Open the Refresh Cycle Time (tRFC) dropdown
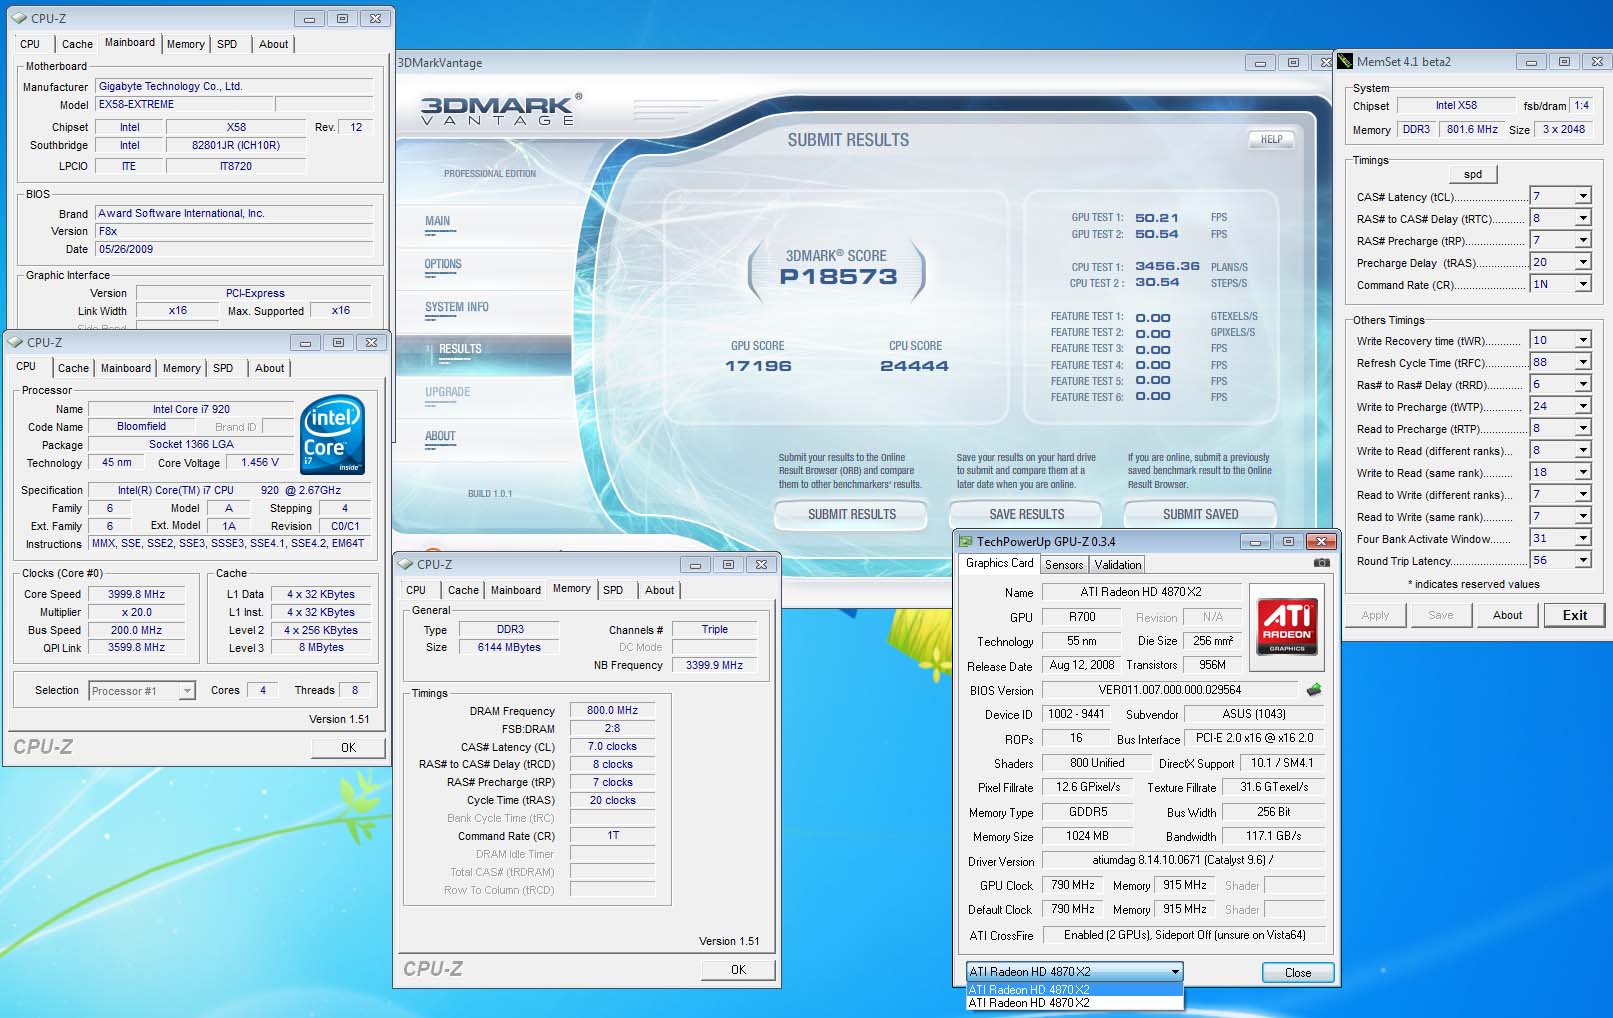The image size is (1613, 1018). pyautogui.click(x=1583, y=362)
